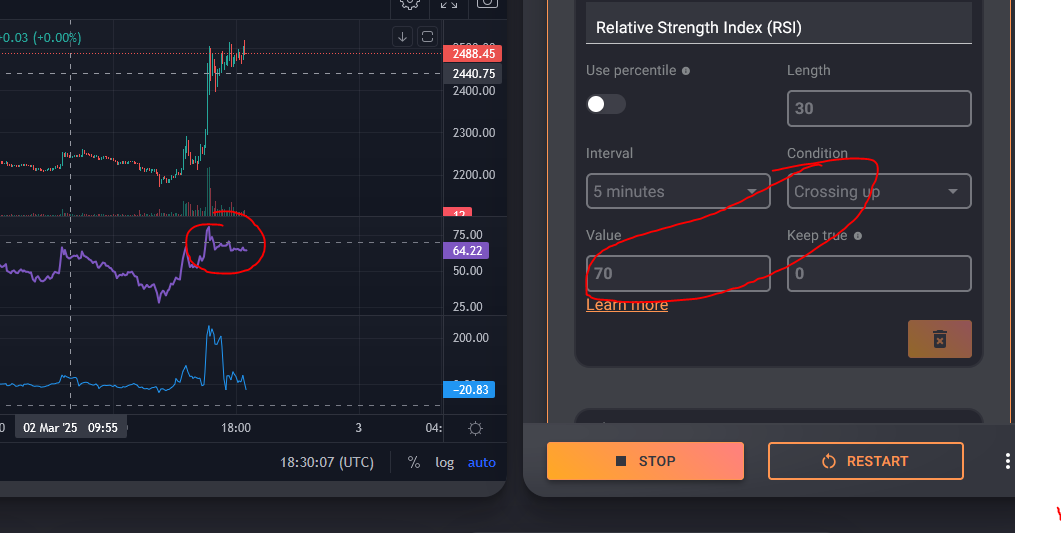The width and height of the screenshot is (1061, 533).
Task: Click the Keep true info icon
Action: 857,236
